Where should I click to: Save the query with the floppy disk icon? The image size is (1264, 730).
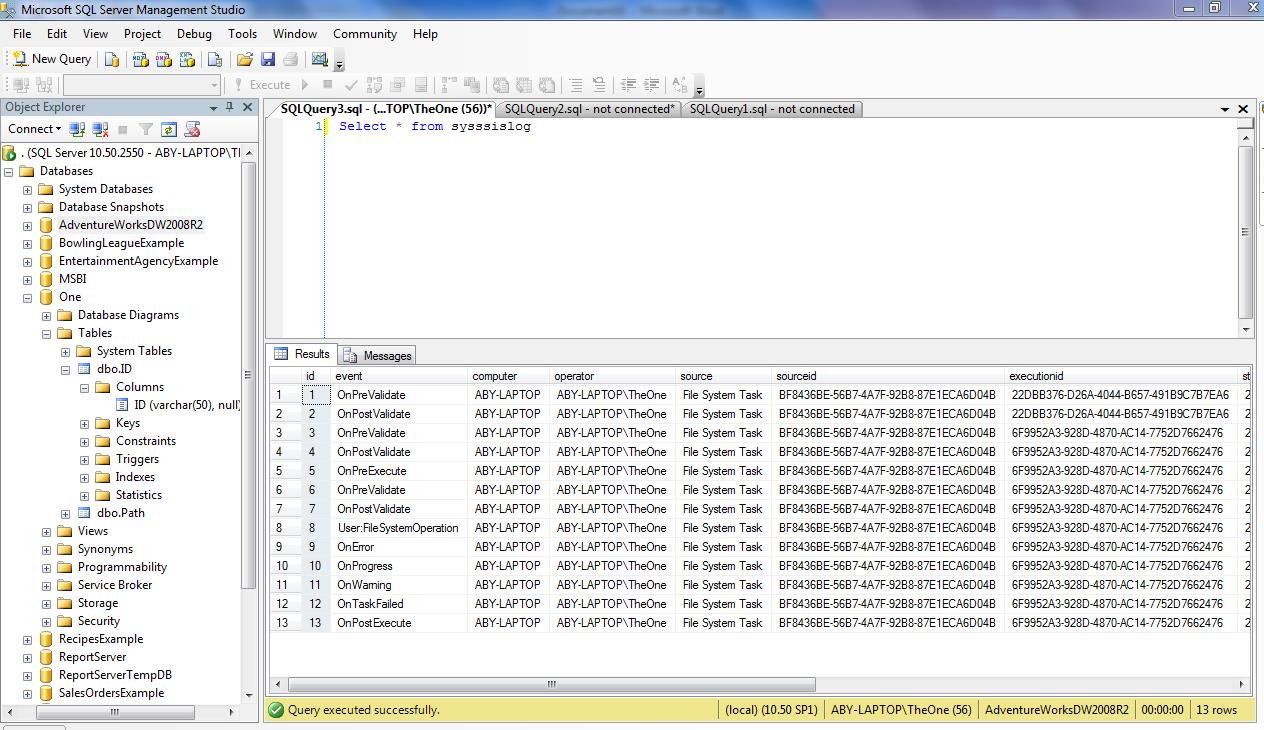click(x=267, y=59)
